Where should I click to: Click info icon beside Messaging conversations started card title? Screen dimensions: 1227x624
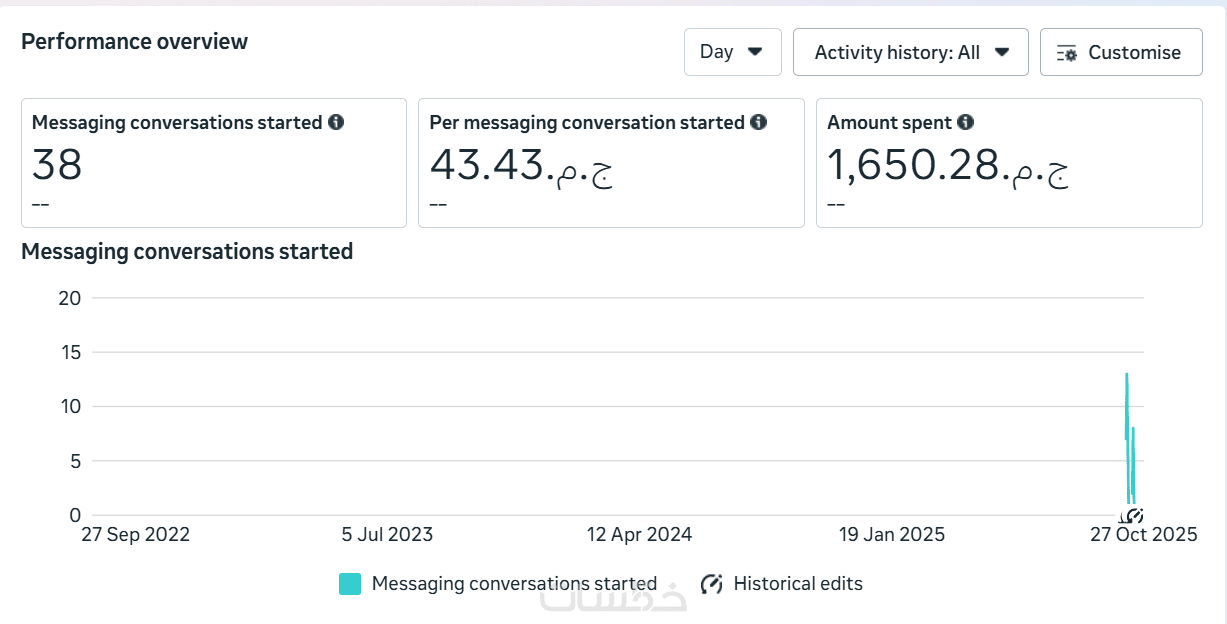pyautogui.click(x=336, y=122)
